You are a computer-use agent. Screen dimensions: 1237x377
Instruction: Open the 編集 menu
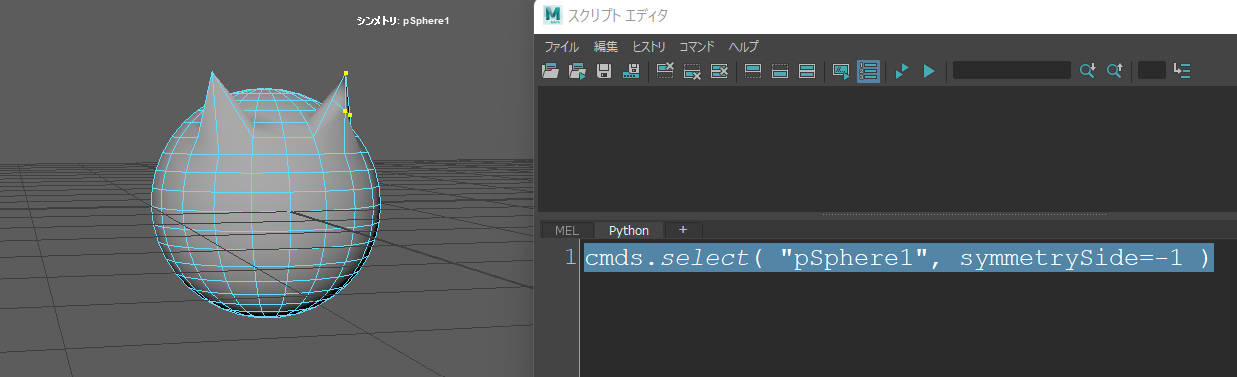coord(606,47)
